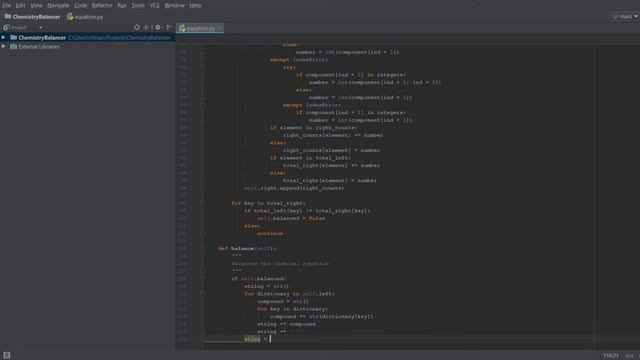The height and width of the screenshot is (360, 640).
Task: Open the Edit menu
Action: [x=20, y=5]
